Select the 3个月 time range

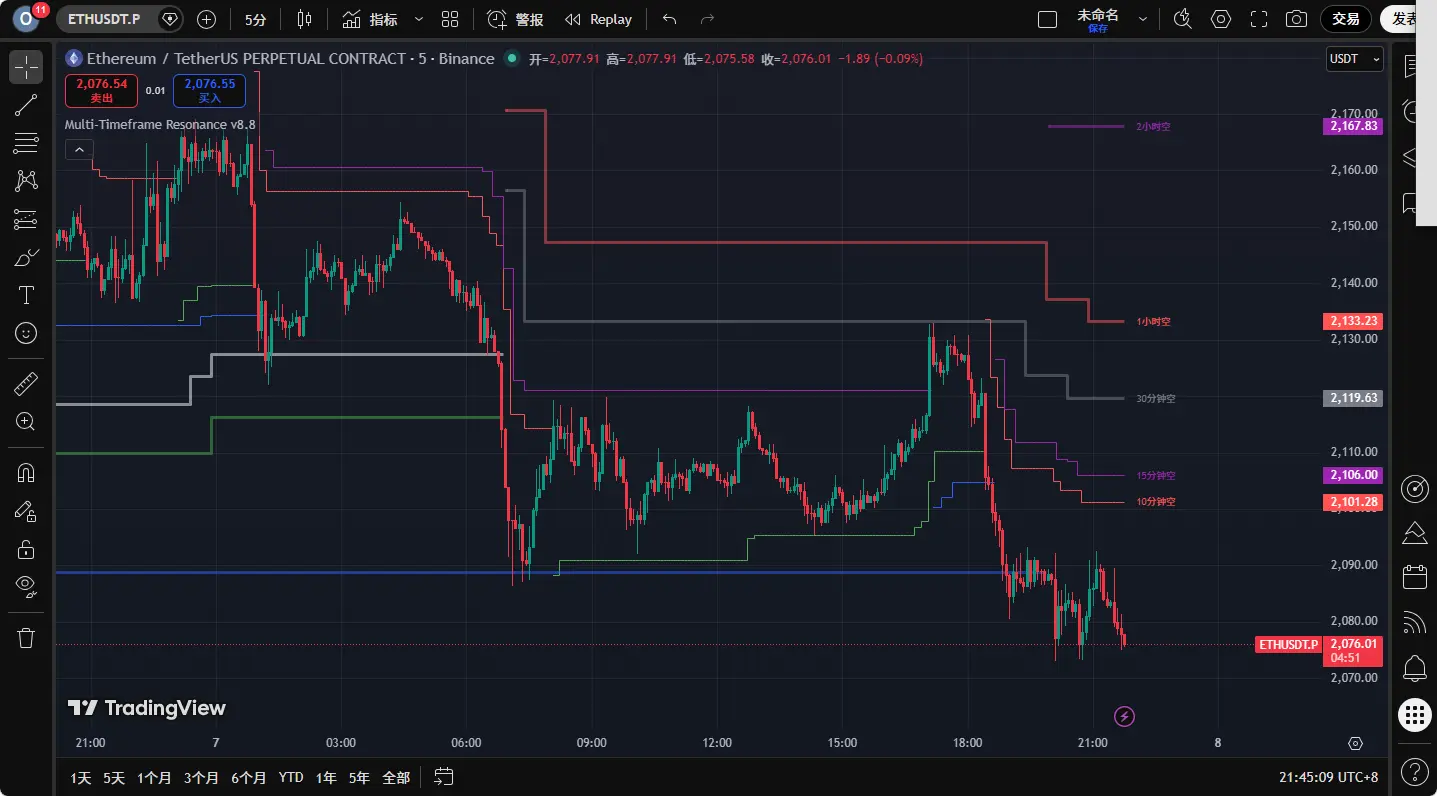click(x=201, y=777)
